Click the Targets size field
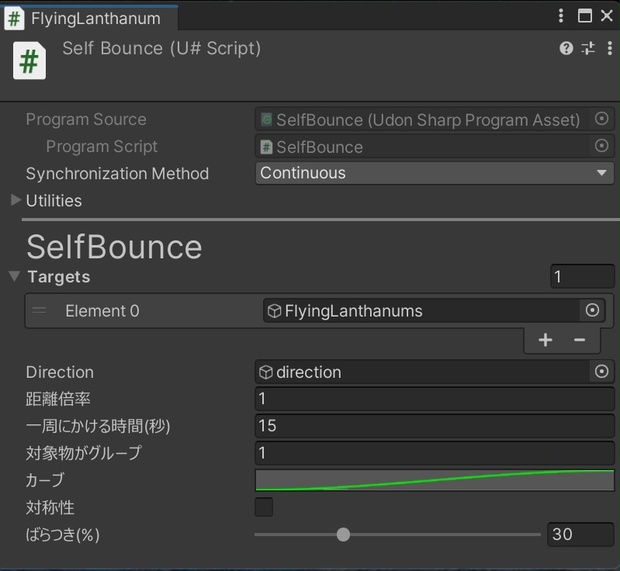620x571 pixels. [582, 276]
